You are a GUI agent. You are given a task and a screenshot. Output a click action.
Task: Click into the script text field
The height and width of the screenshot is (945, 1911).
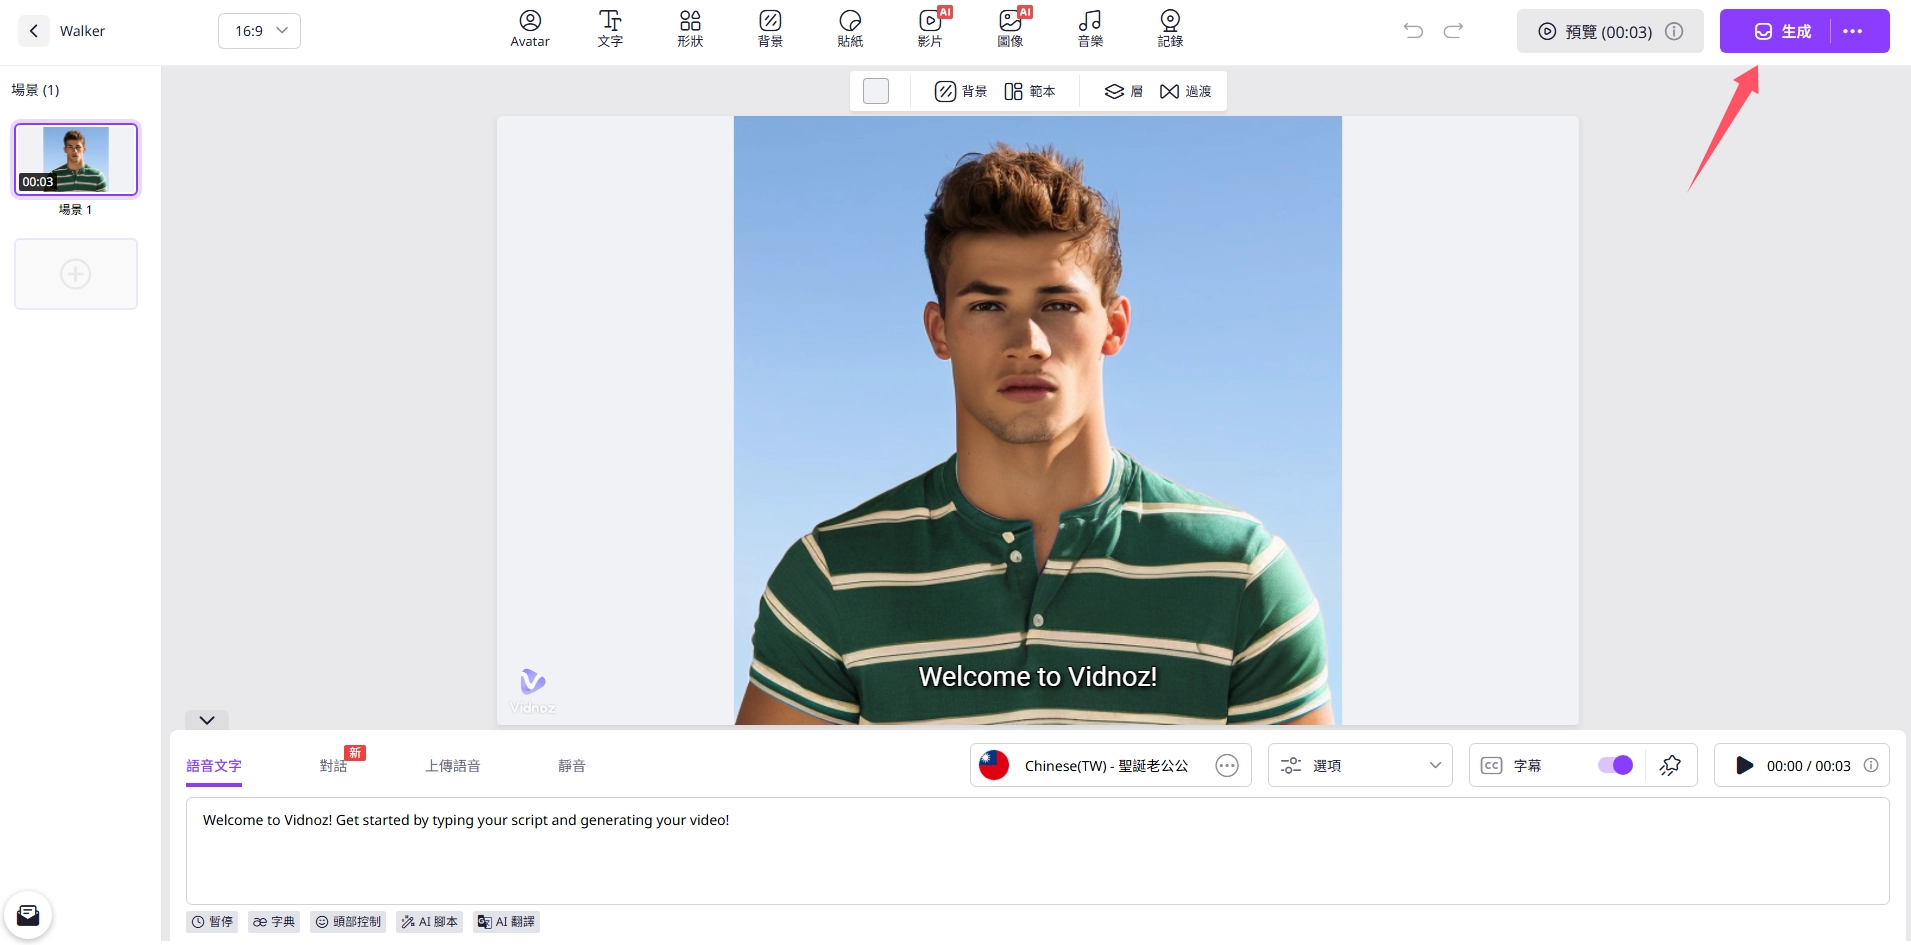point(1037,851)
